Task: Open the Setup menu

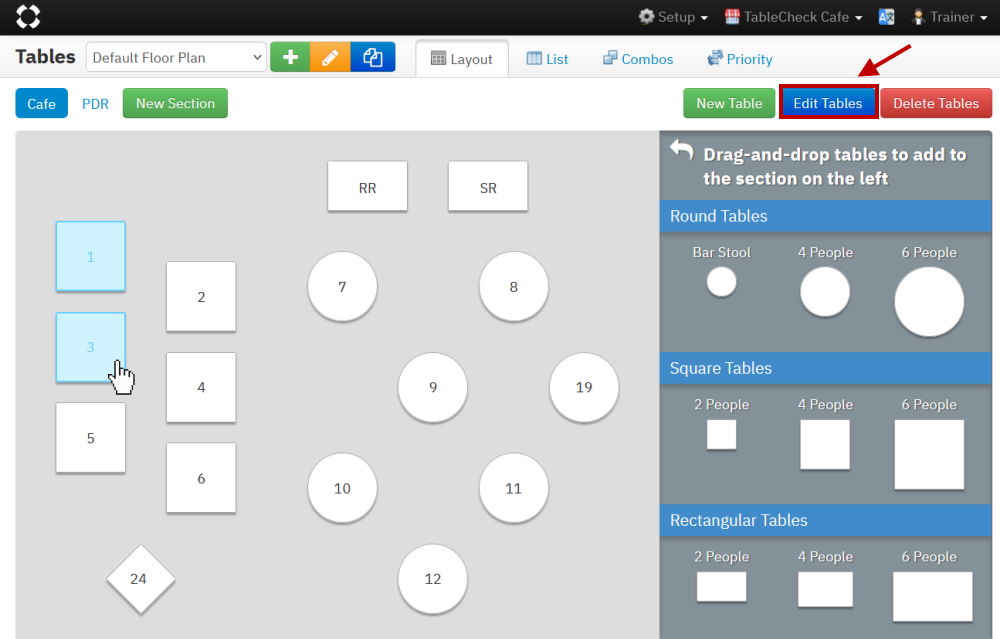Action: pyautogui.click(x=673, y=17)
